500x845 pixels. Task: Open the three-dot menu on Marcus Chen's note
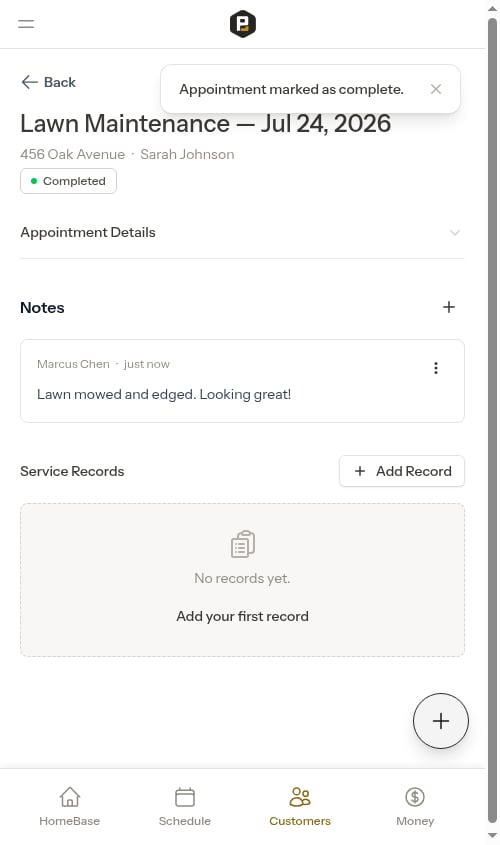(x=436, y=368)
